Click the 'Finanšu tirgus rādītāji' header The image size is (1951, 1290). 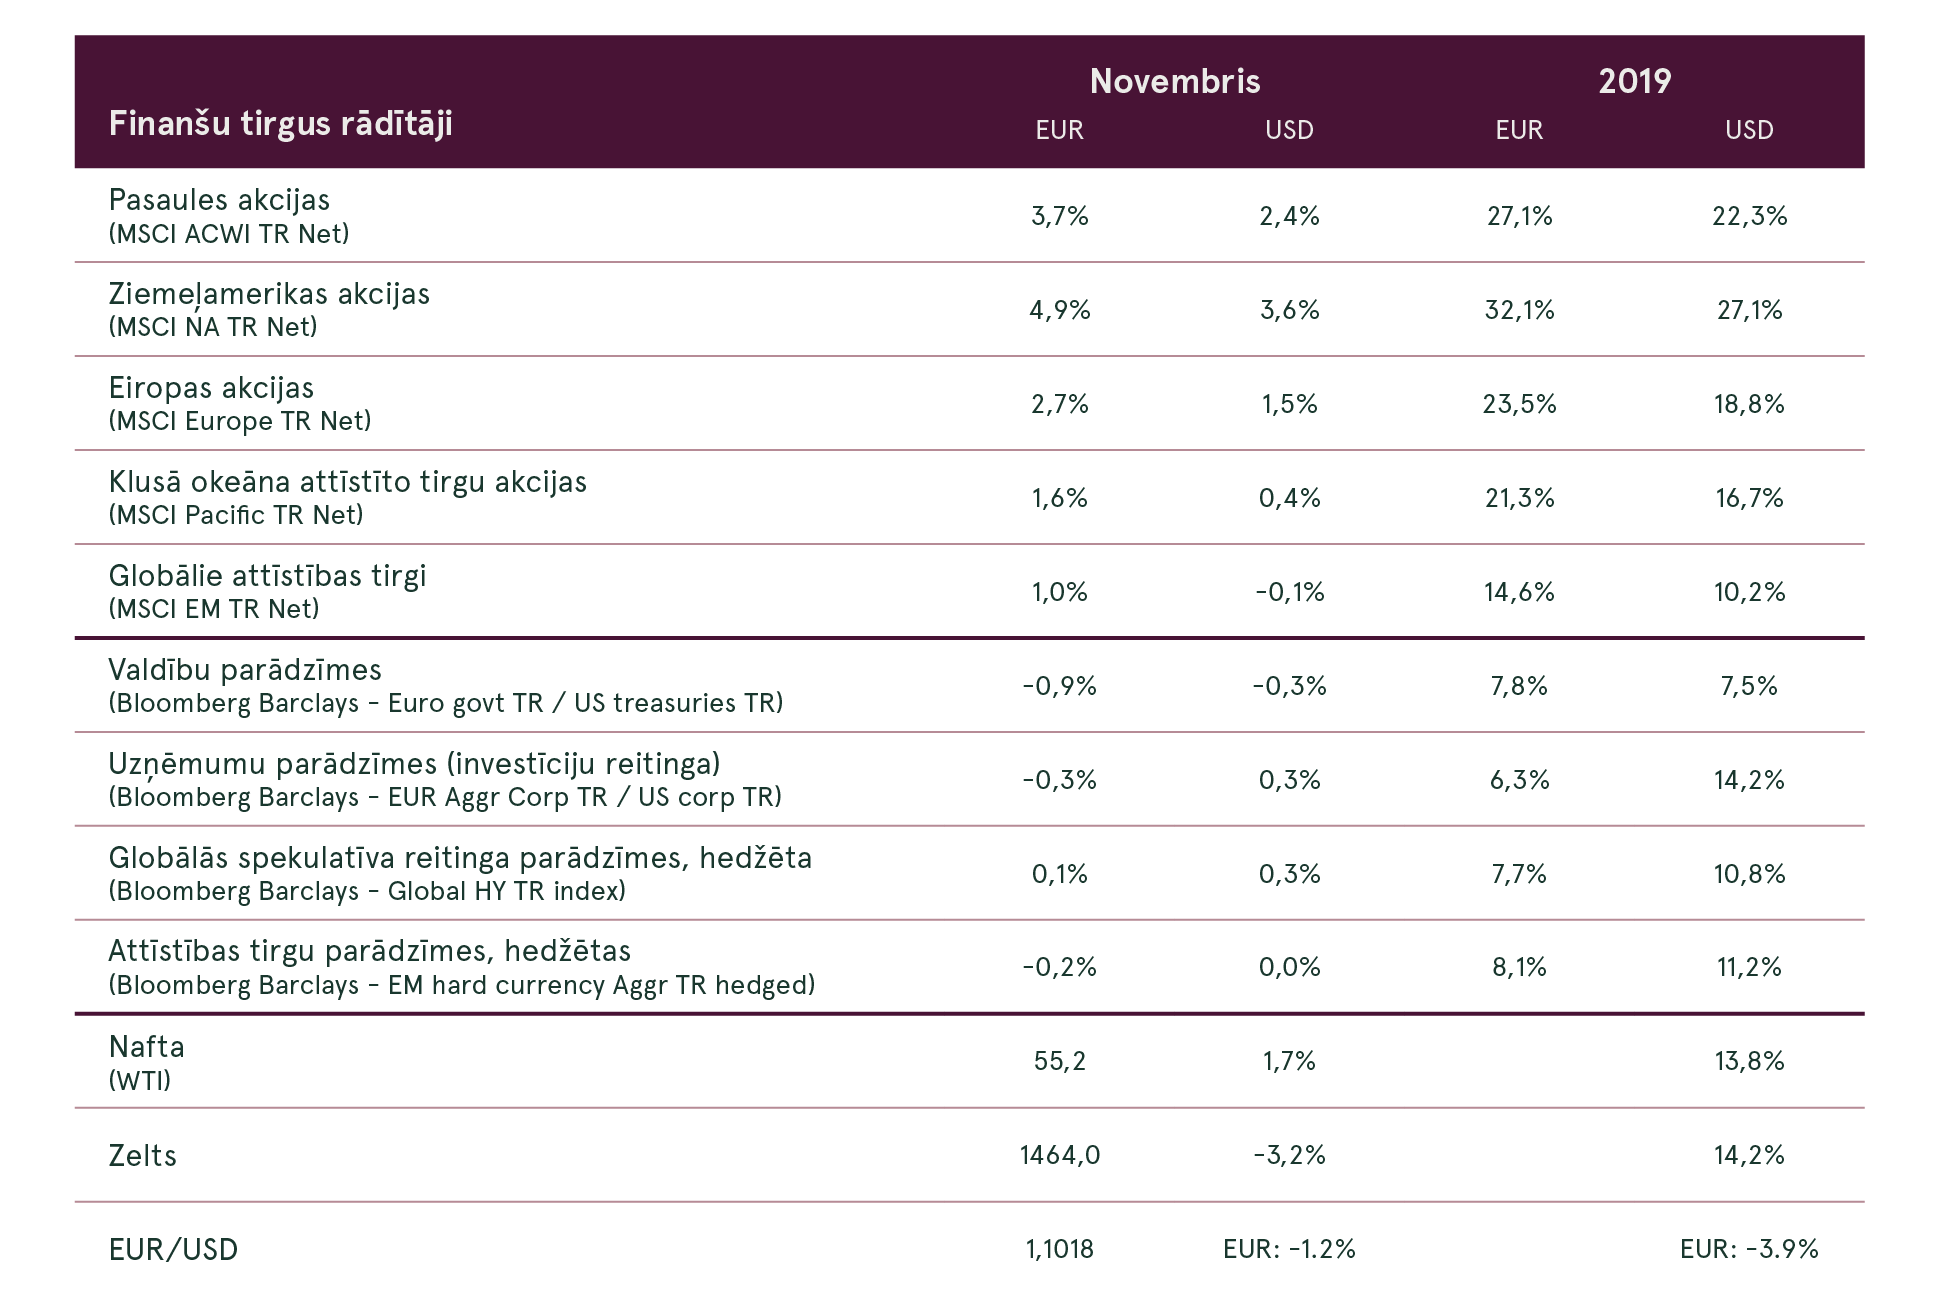pyautogui.click(x=280, y=124)
